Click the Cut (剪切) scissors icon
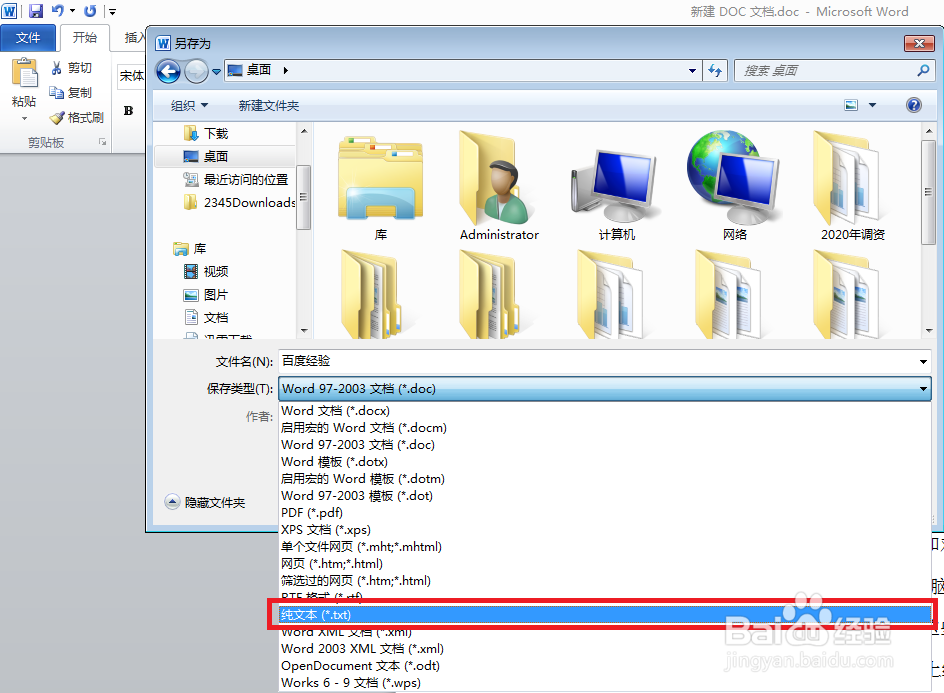 (57, 68)
